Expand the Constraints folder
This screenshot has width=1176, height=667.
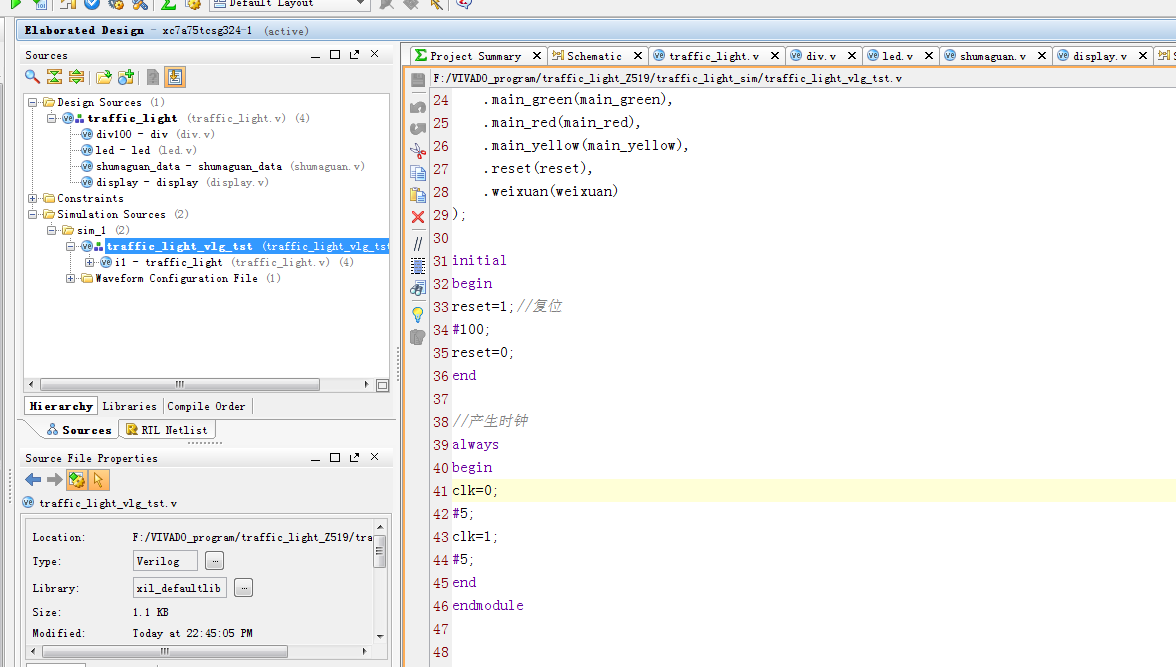click(x=32, y=198)
